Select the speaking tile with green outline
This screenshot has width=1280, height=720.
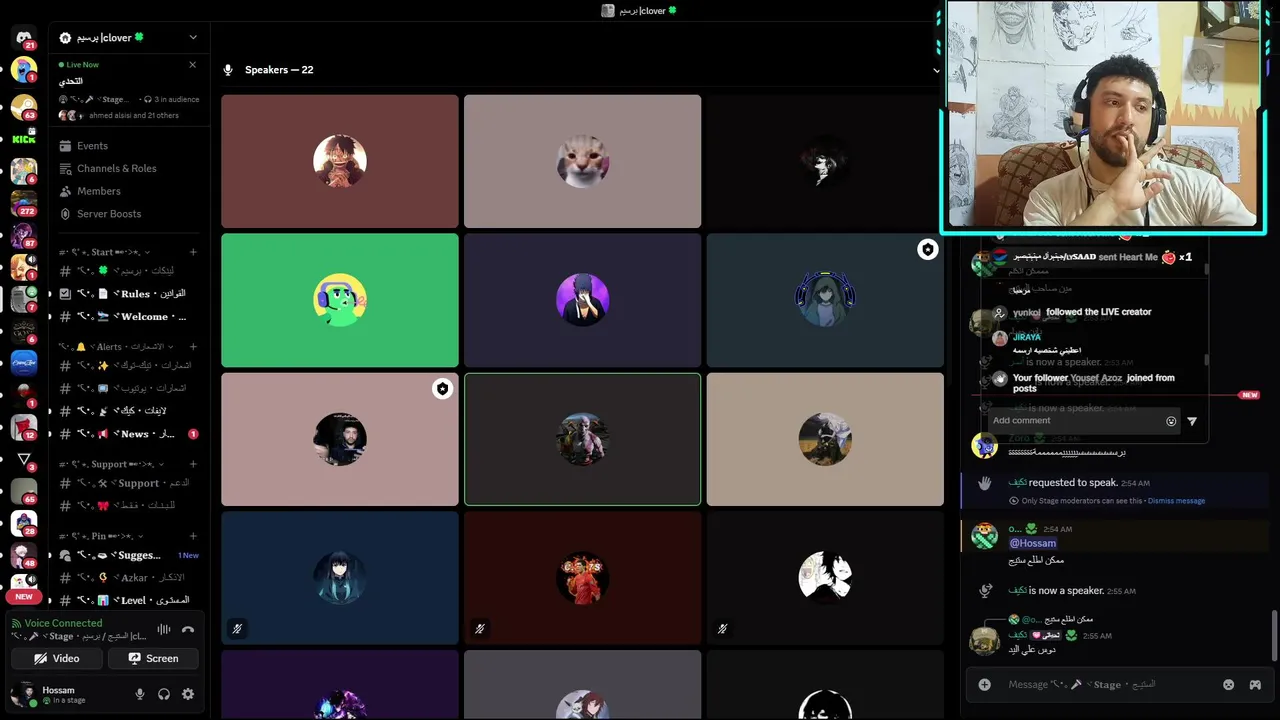click(583, 439)
